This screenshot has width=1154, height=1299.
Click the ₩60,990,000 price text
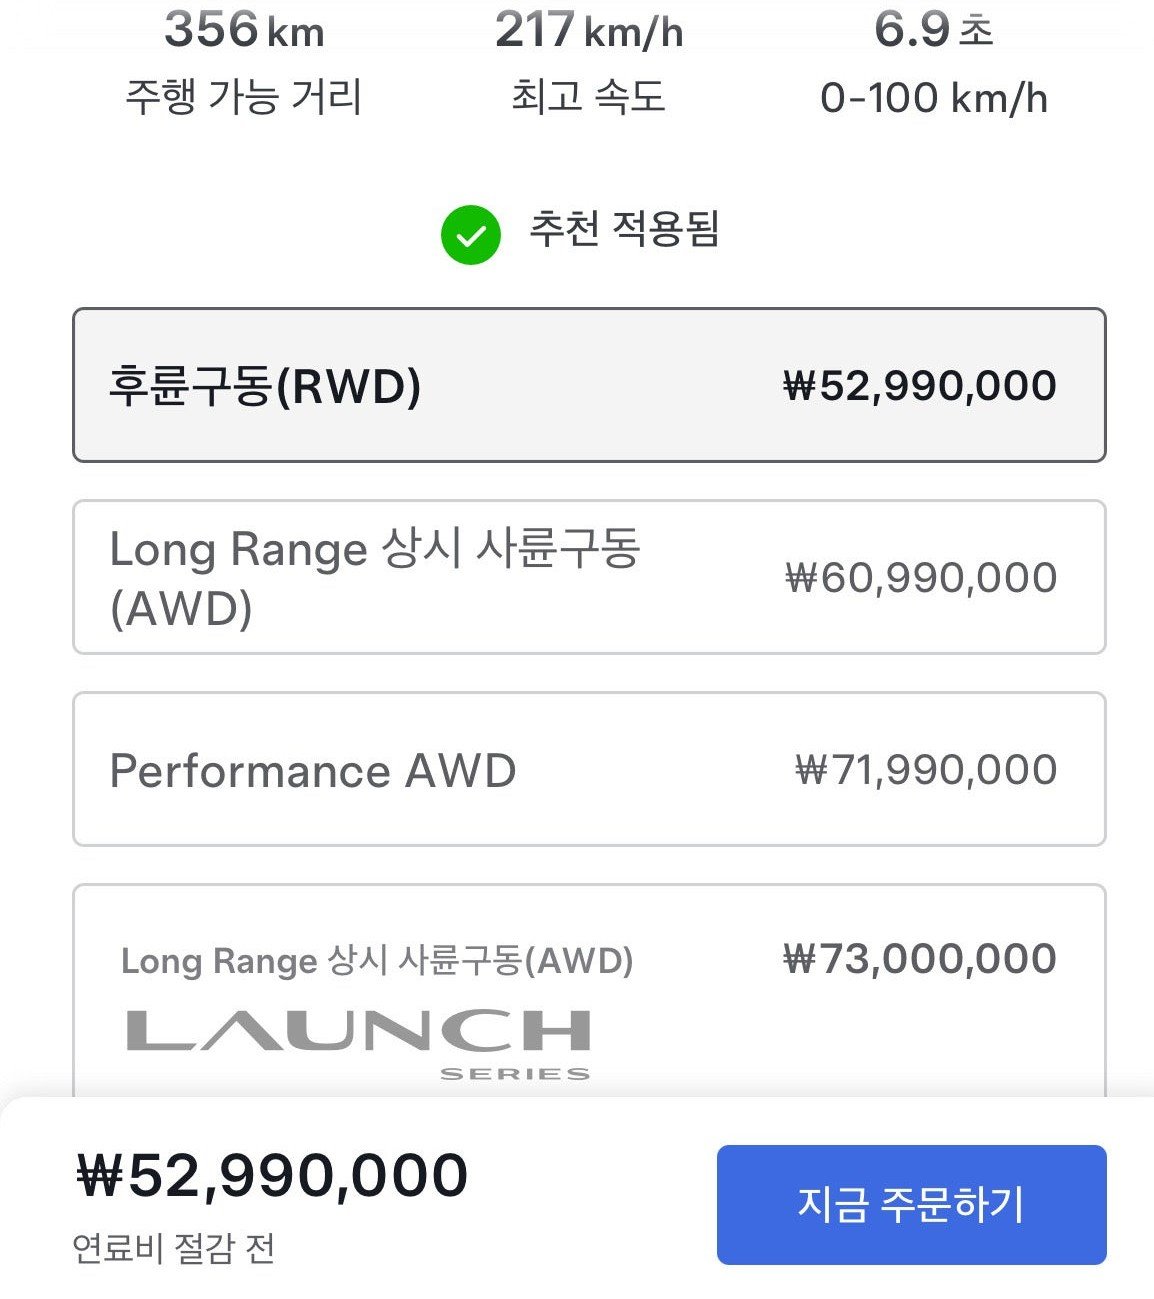(921, 578)
